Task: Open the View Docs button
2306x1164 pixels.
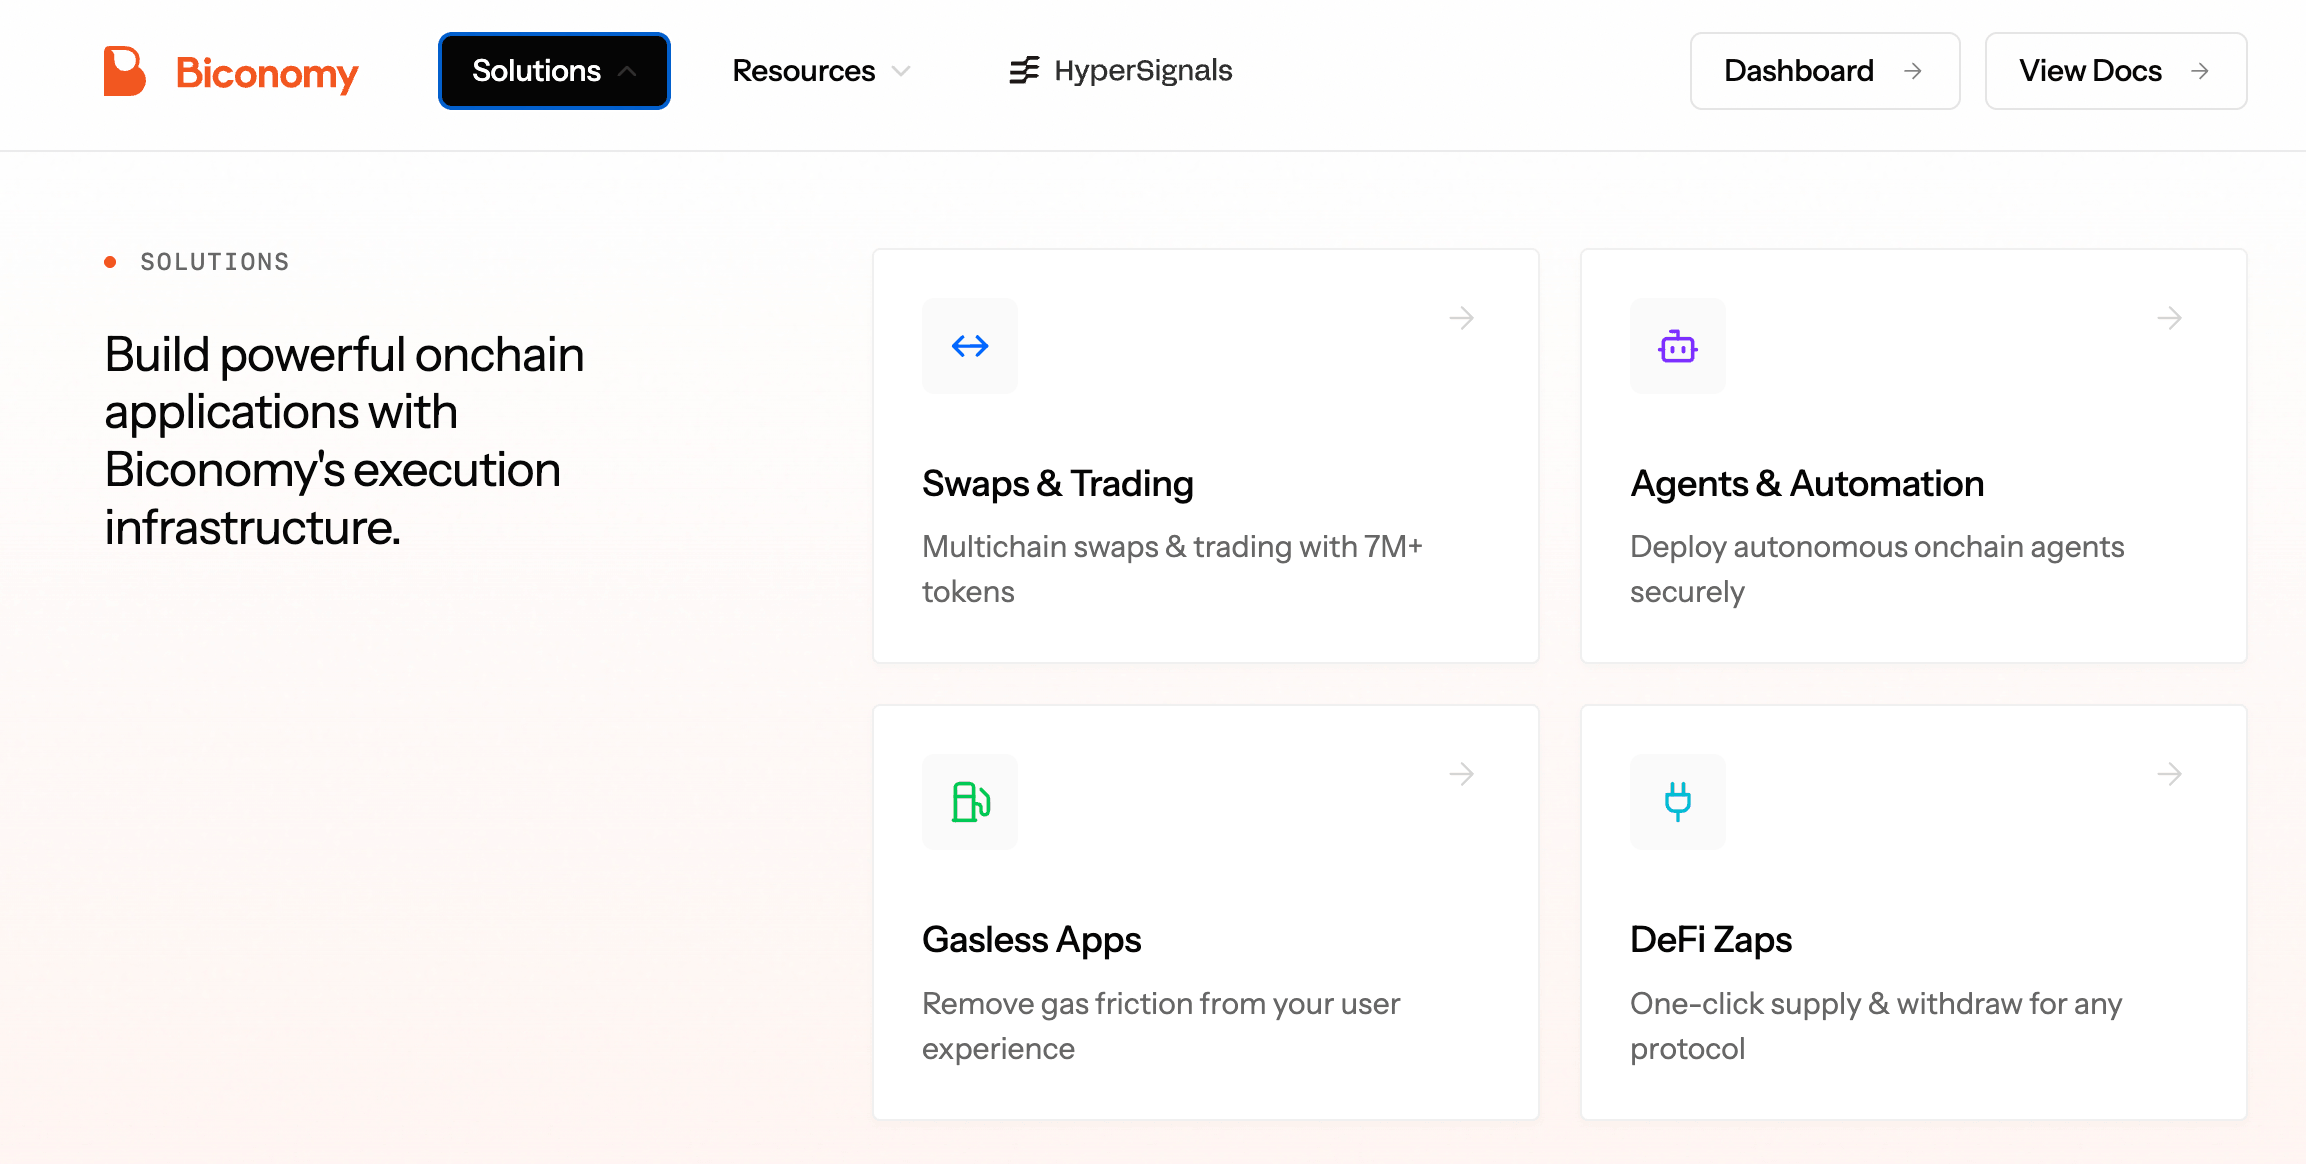Action: [x=2116, y=71]
